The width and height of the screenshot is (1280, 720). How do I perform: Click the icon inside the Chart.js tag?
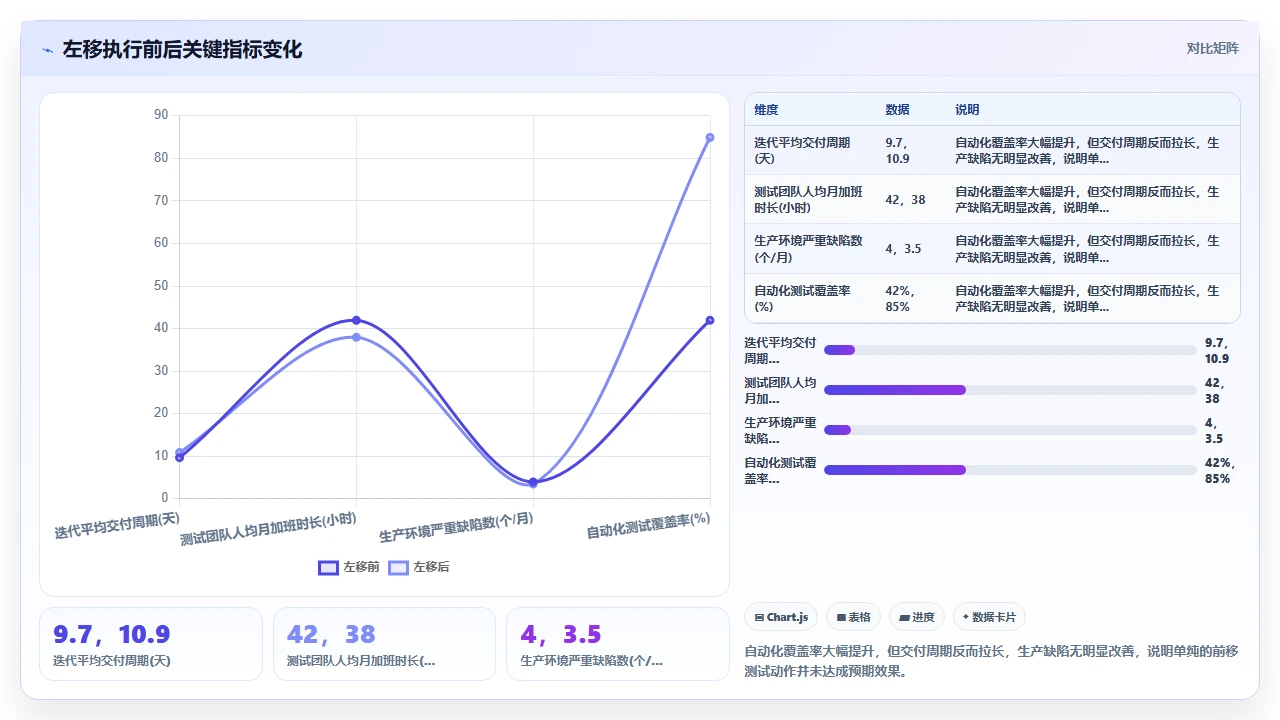coord(760,618)
